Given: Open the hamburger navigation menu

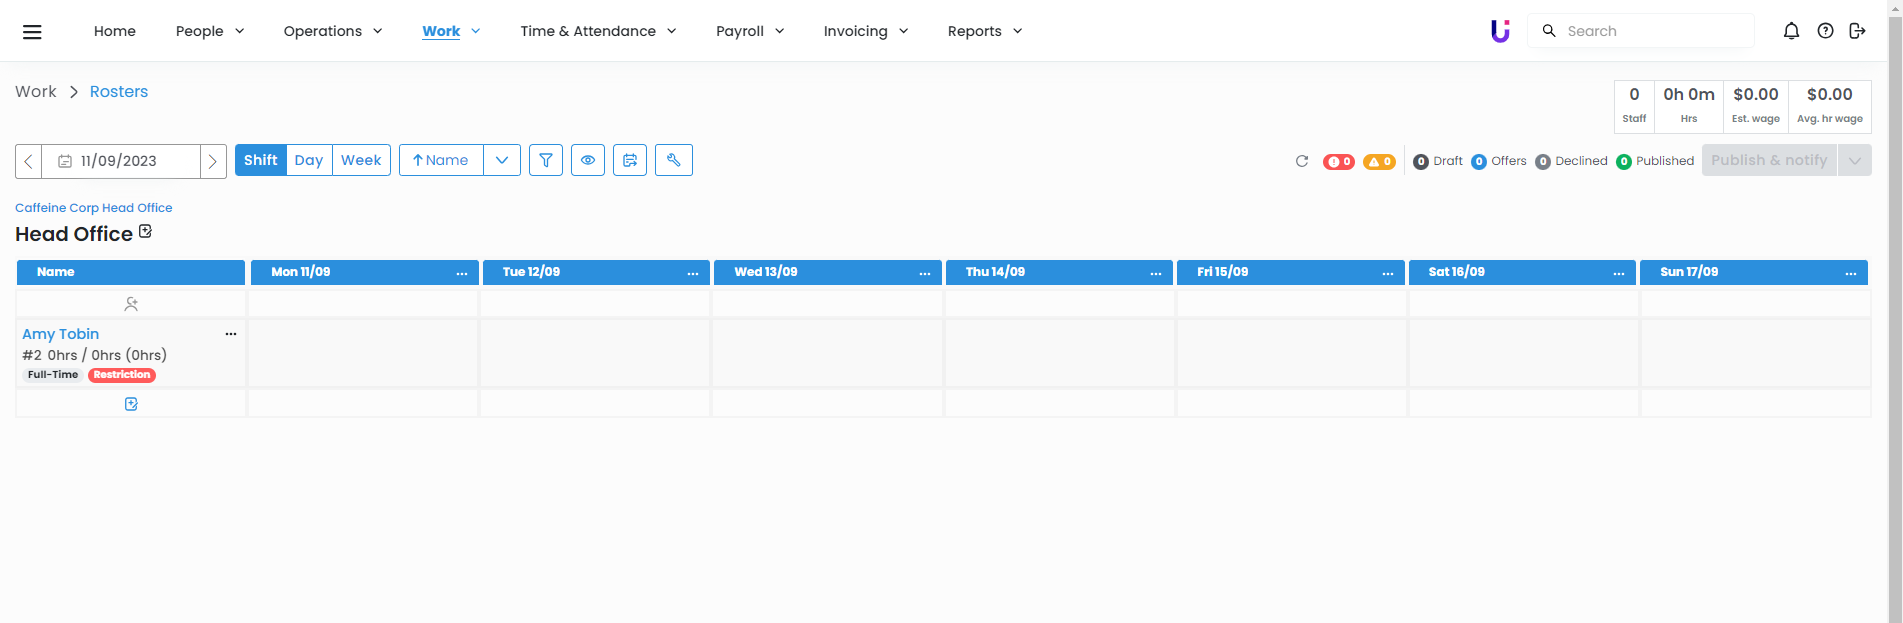Looking at the screenshot, I should tap(32, 31).
